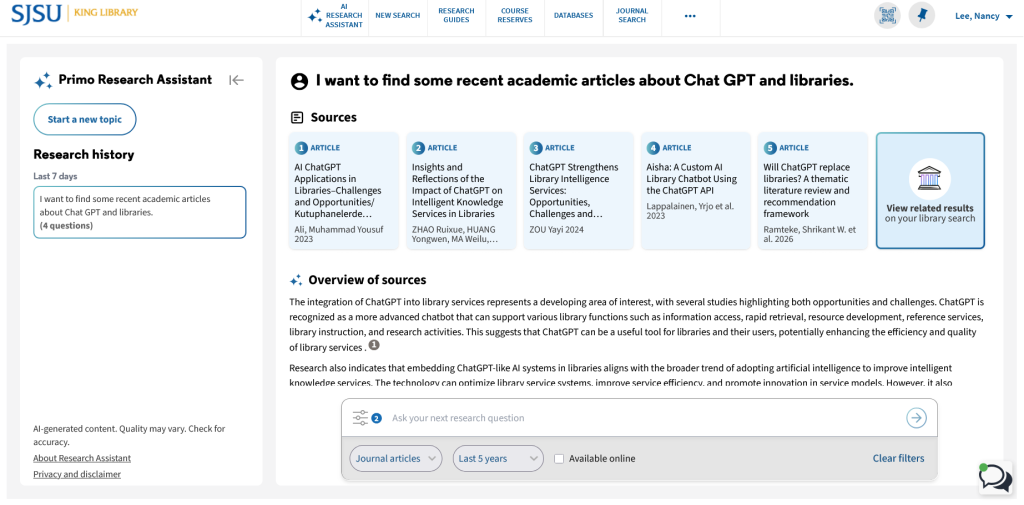Screen dimensions: 1024x505
Task: Collapse the Primo Research Assistant sidebar
Action: [236, 80]
